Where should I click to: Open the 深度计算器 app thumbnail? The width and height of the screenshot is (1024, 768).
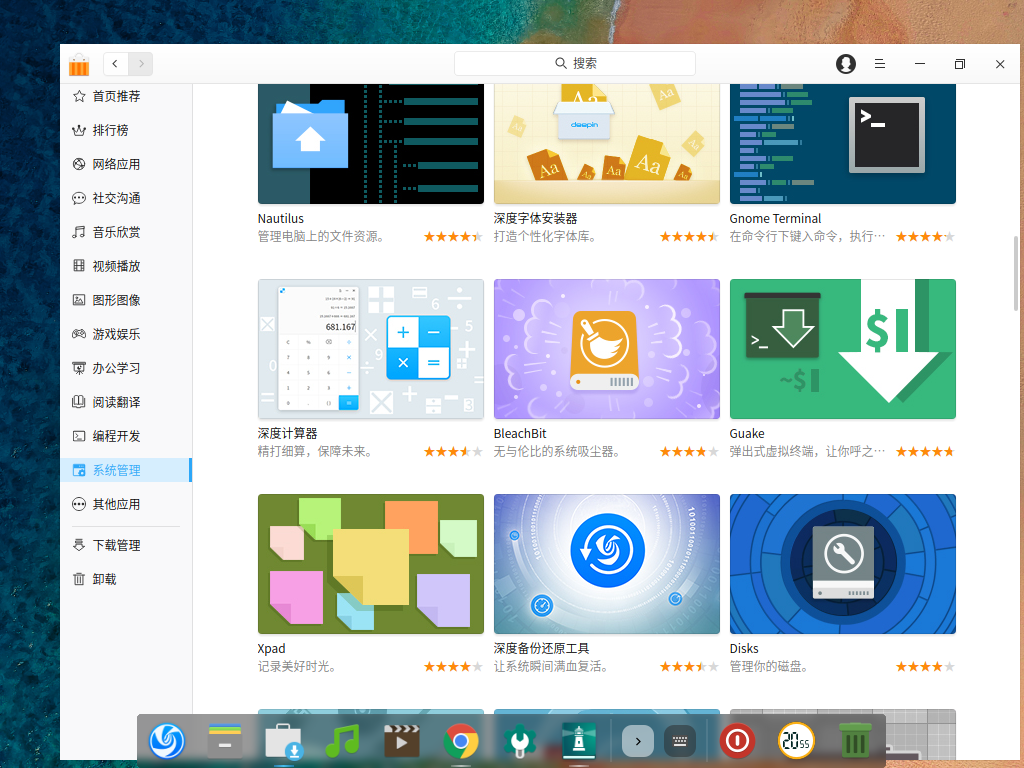(x=371, y=349)
